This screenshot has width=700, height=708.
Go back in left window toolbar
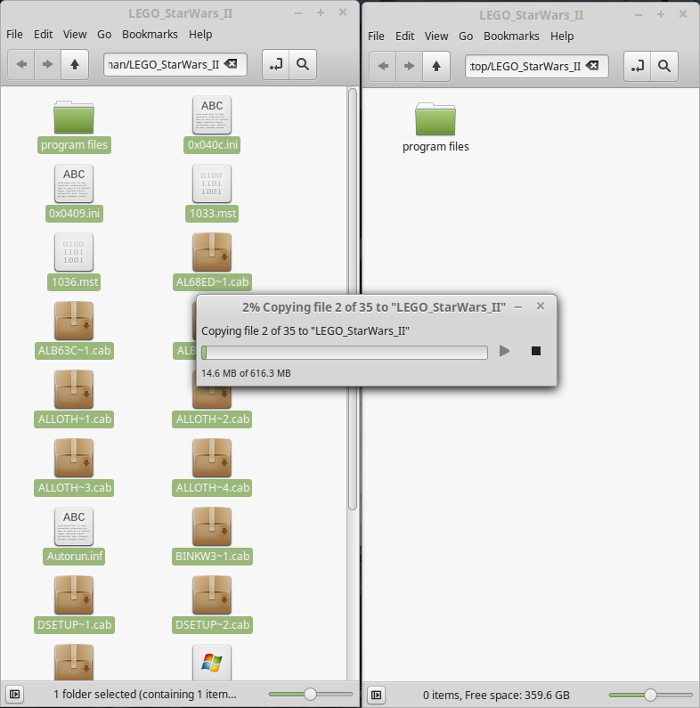pos(21,65)
